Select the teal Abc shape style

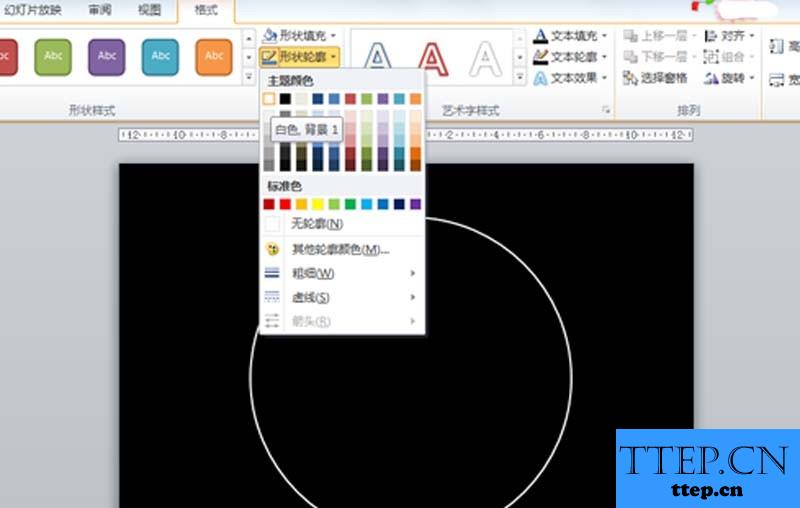(160, 57)
